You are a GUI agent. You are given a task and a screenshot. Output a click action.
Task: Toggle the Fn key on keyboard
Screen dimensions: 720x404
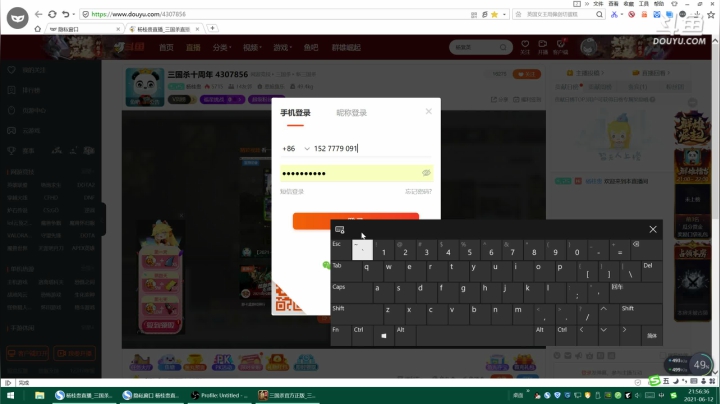(x=341, y=336)
